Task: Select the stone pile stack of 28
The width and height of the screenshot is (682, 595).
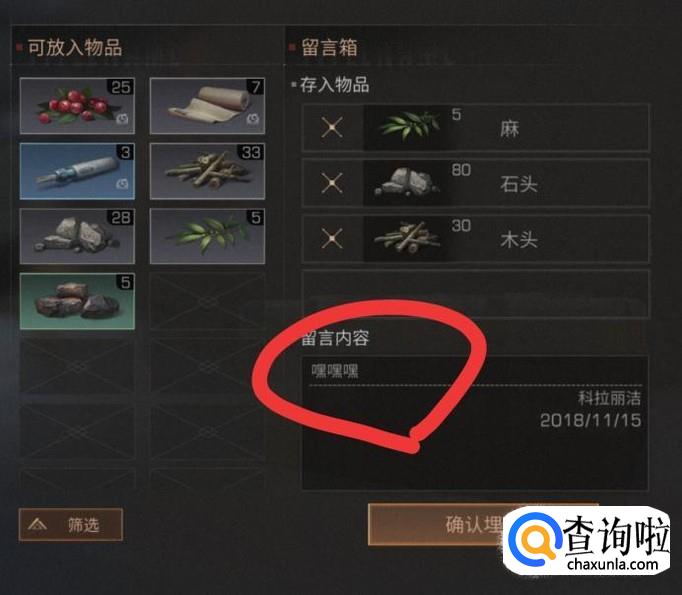Action: pos(77,236)
